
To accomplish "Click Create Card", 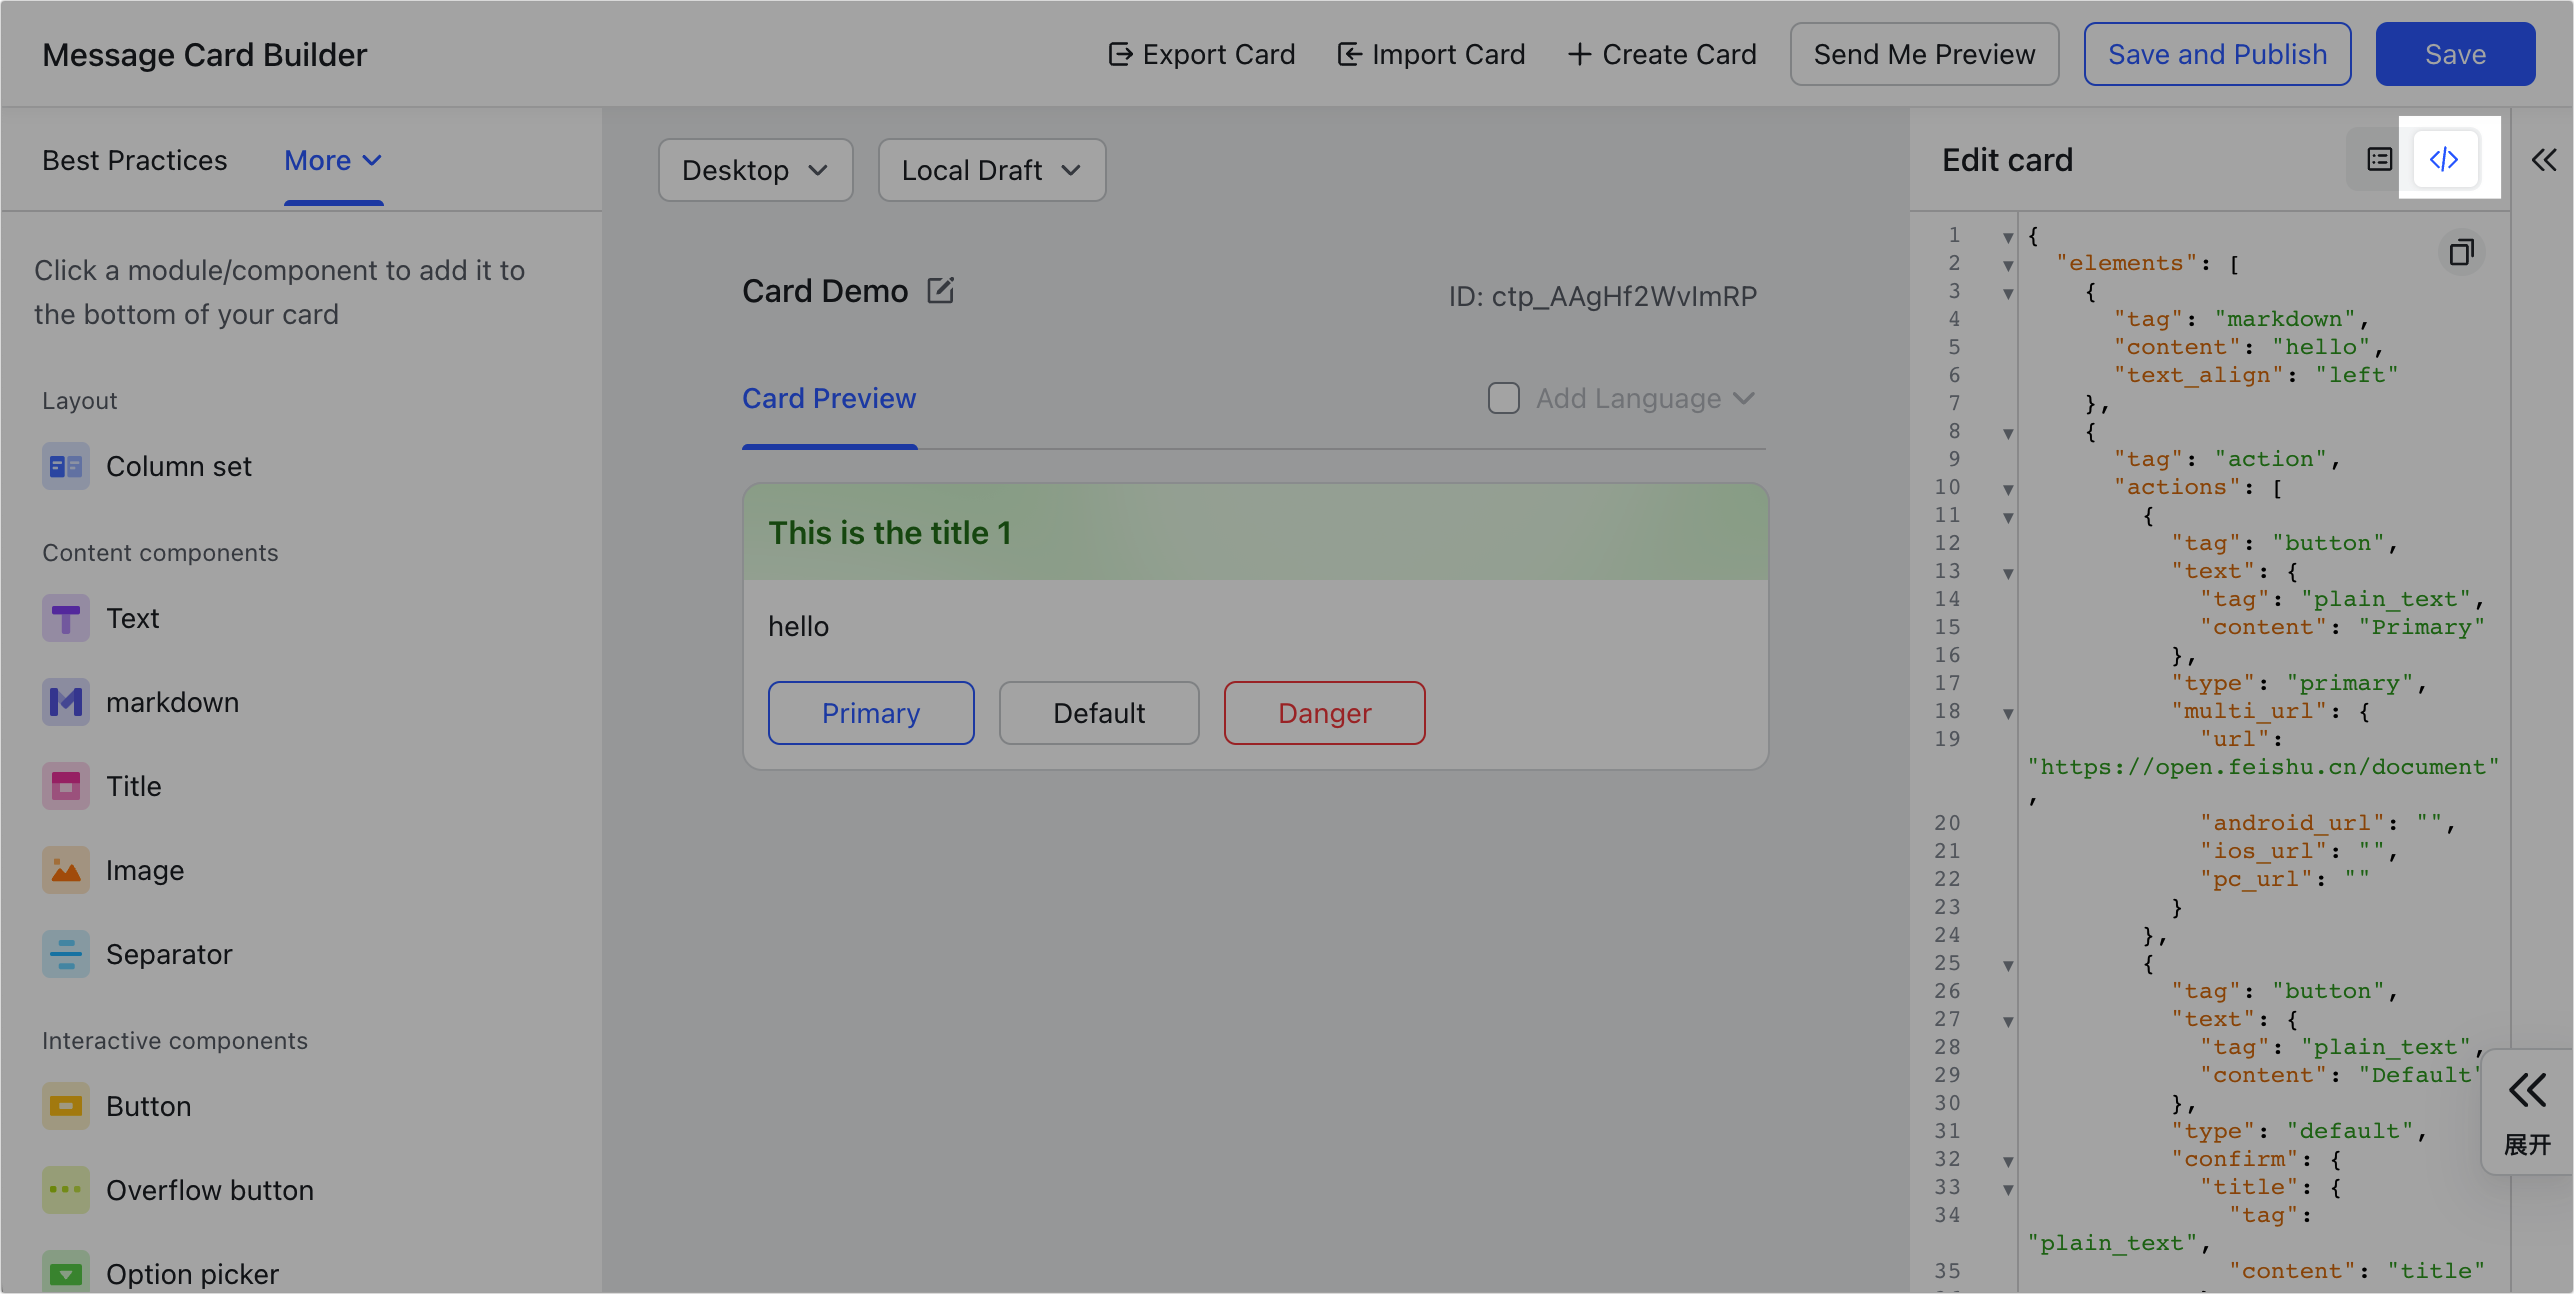I will [x=1661, y=54].
